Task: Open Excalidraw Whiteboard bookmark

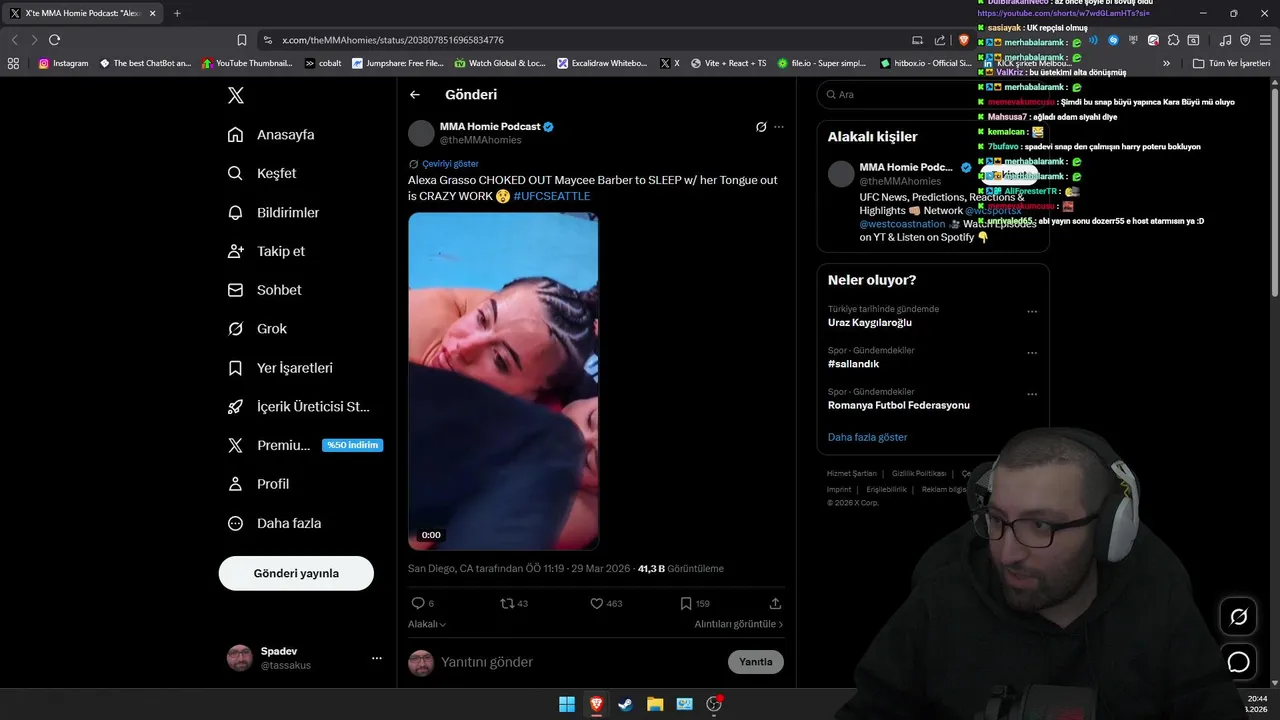Action: pos(603,63)
